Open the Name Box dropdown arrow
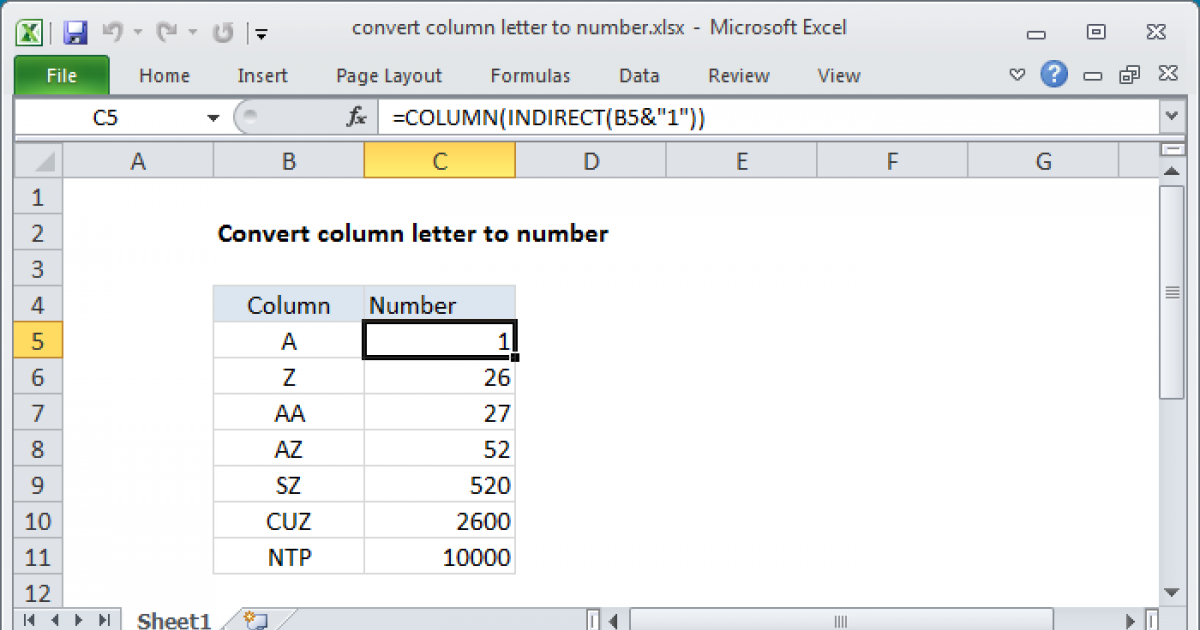This screenshot has height=630, width=1200. tap(212, 116)
